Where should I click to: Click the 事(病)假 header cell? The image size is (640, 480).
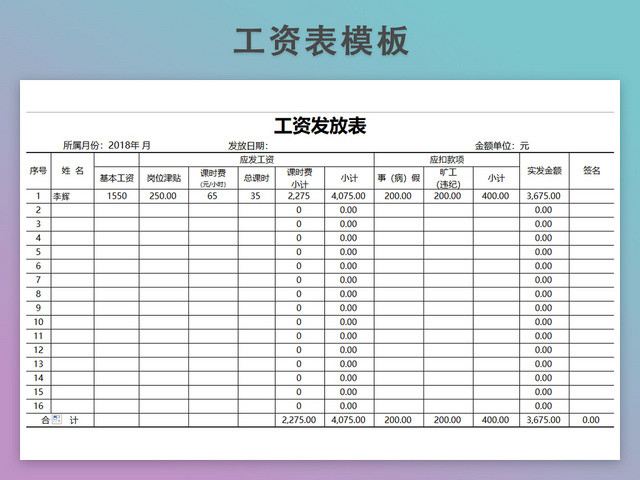(x=399, y=178)
